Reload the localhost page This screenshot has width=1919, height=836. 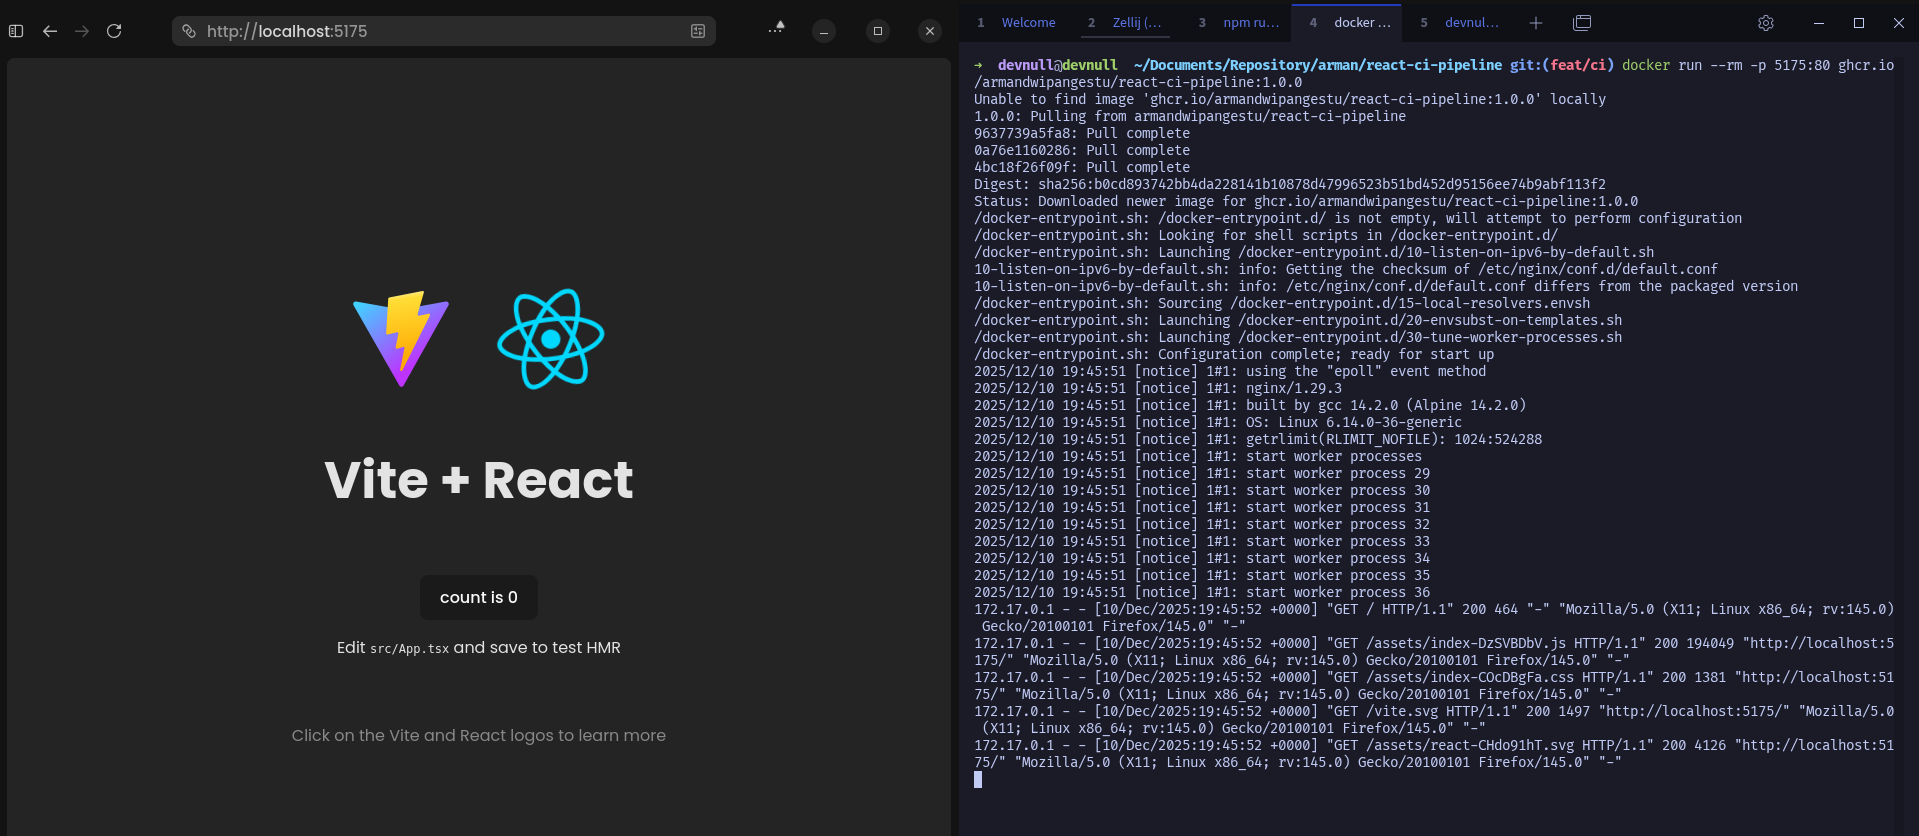(x=114, y=31)
